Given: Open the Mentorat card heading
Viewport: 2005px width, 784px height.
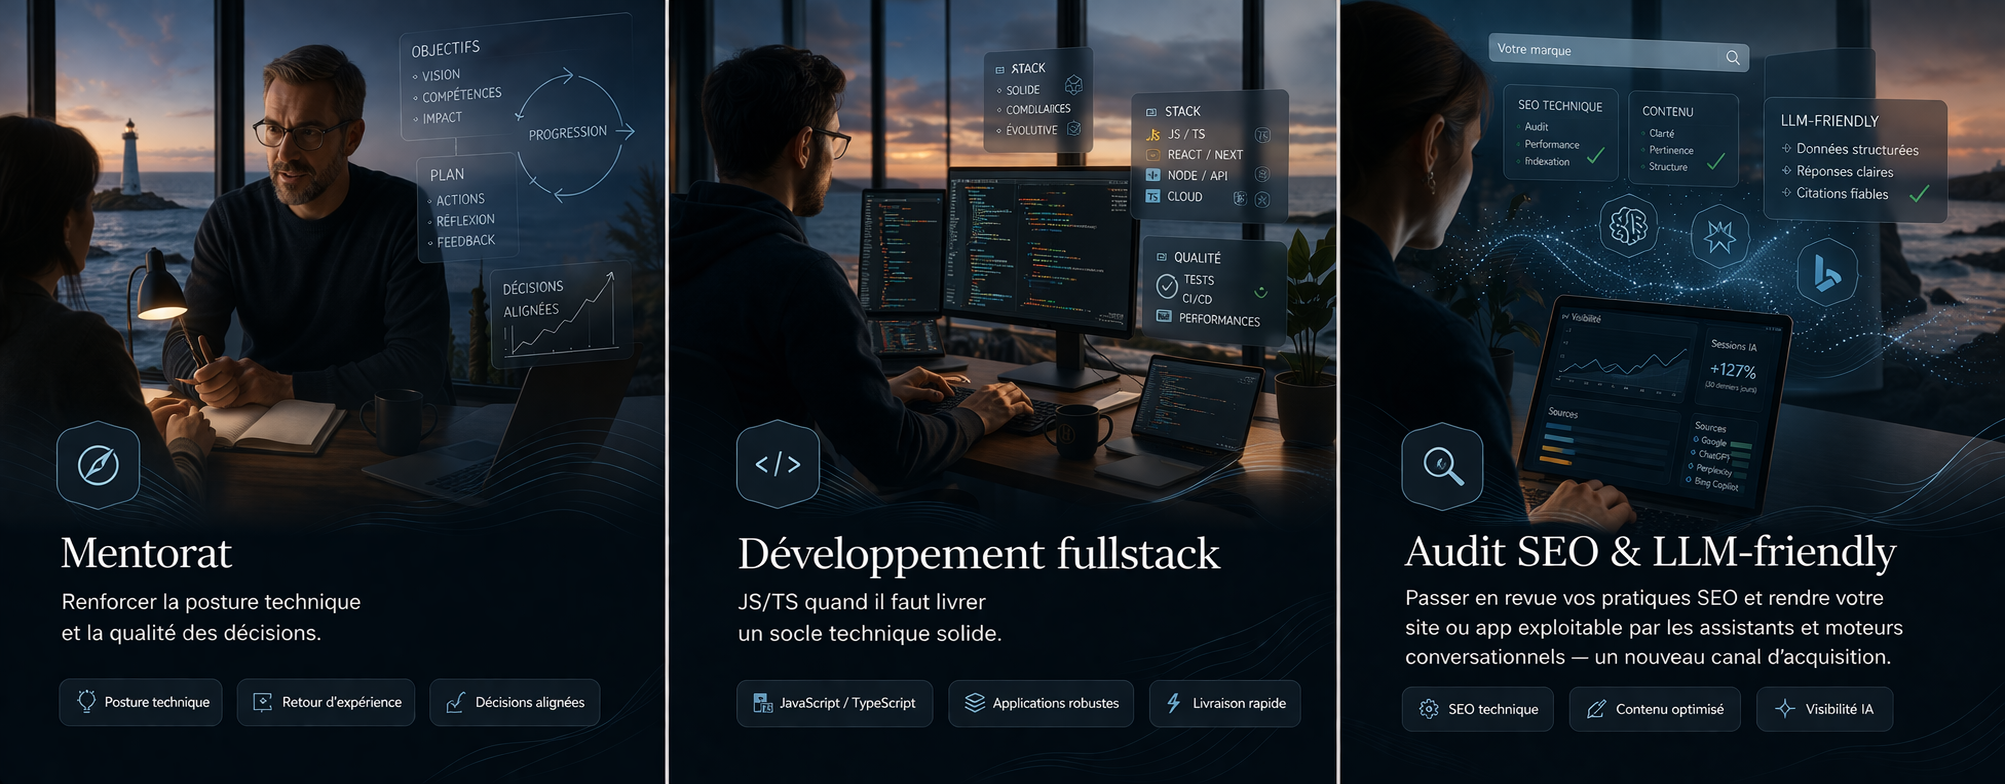Looking at the screenshot, I should [146, 553].
